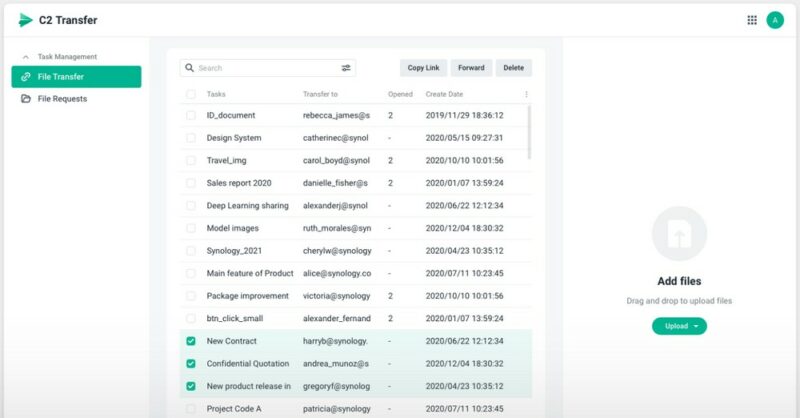Select the New Contract task name
800x418 pixels.
coord(232,341)
